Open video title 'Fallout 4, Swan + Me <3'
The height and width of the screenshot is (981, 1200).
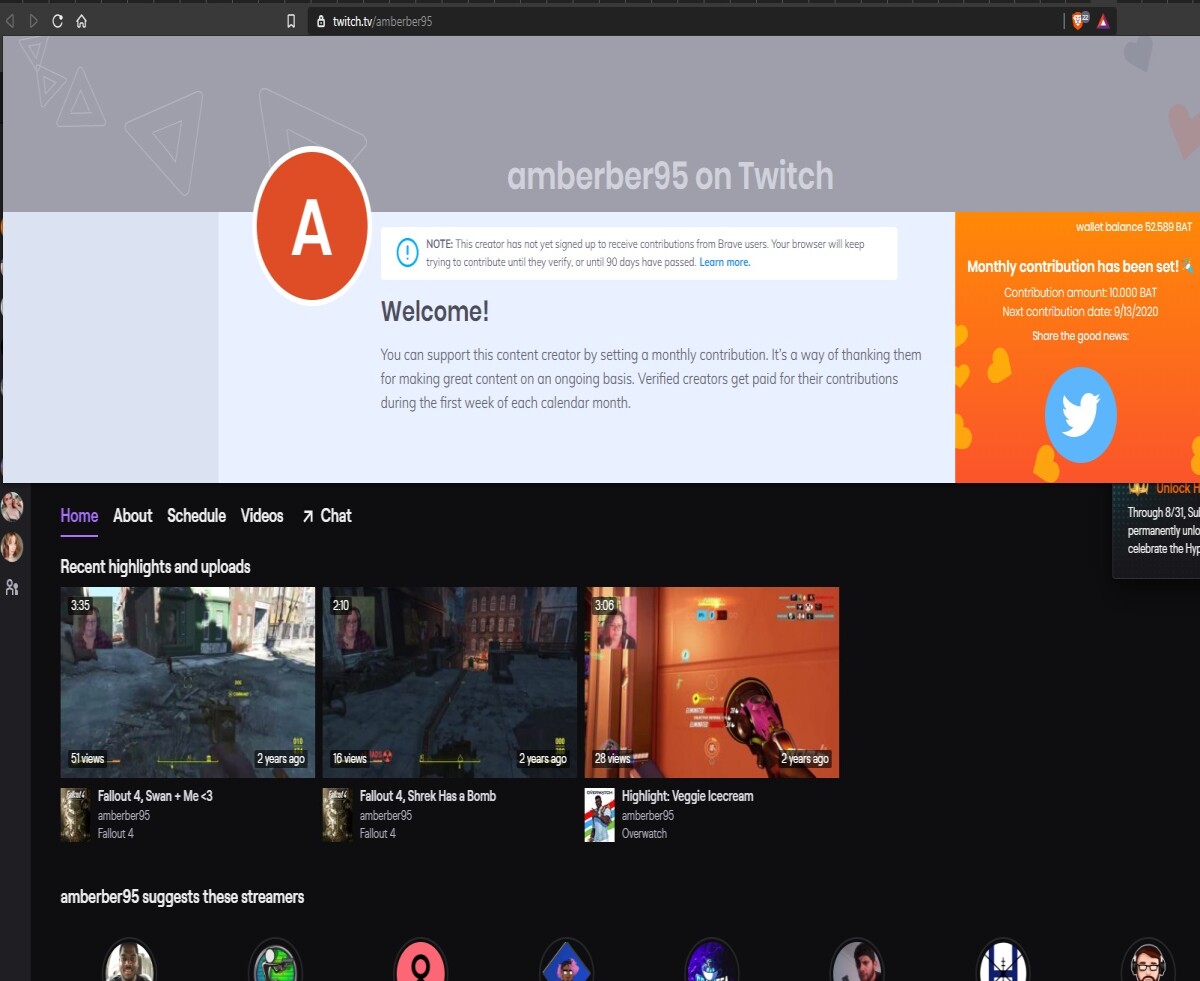coord(155,796)
